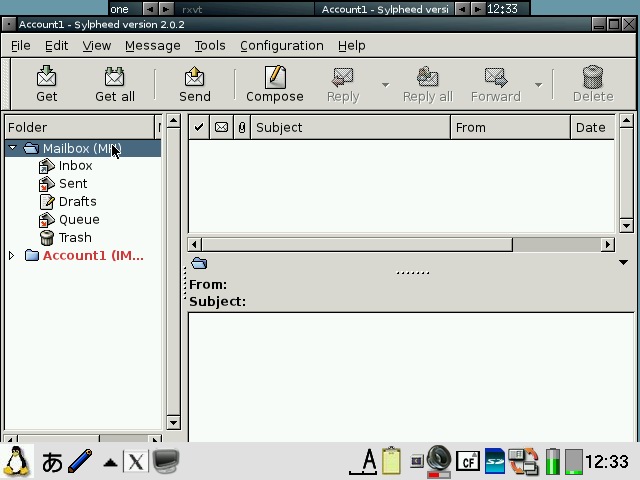Open the Sent folder

[73, 184]
